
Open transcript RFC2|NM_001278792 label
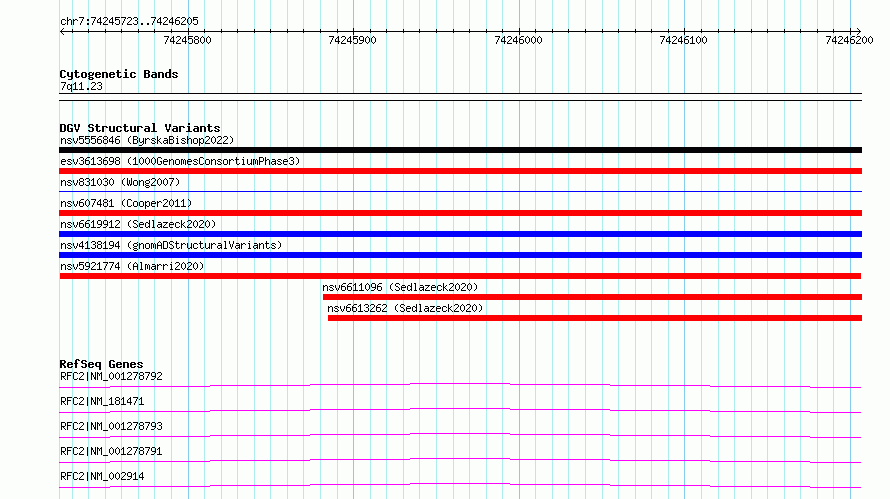coord(111,376)
